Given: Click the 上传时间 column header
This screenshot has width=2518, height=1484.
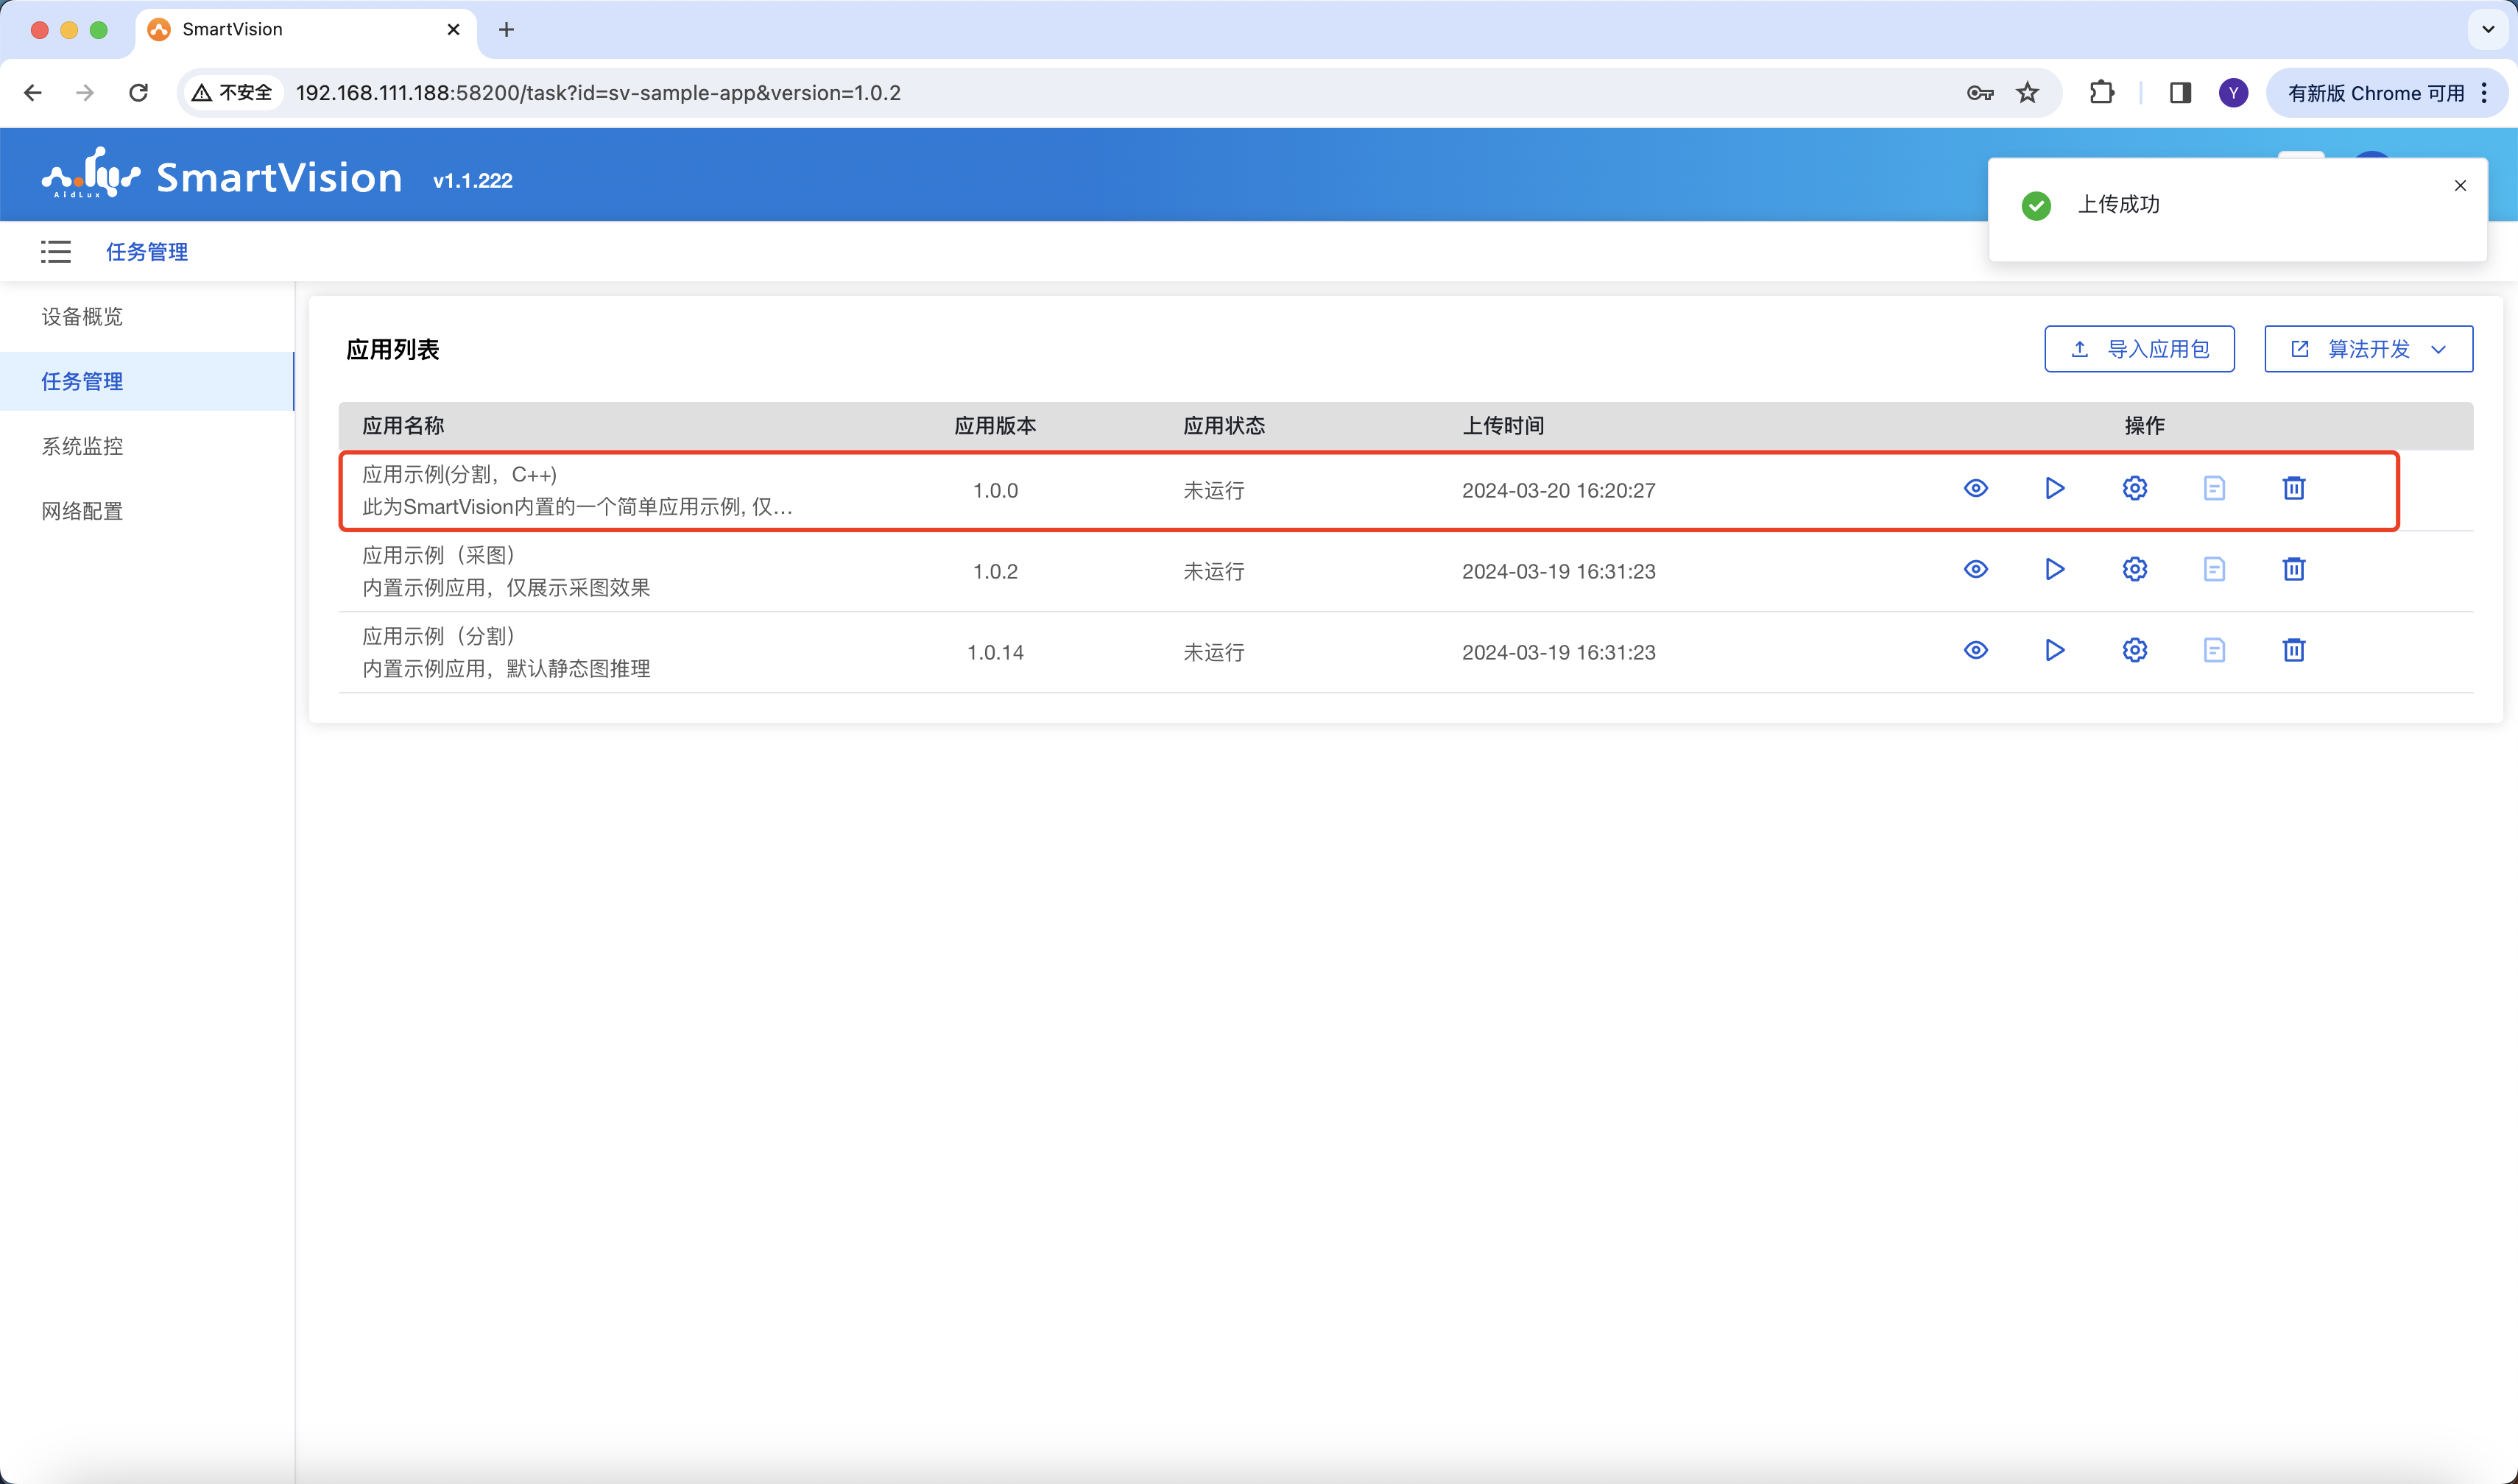Looking at the screenshot, I should tap(1503, 426).
